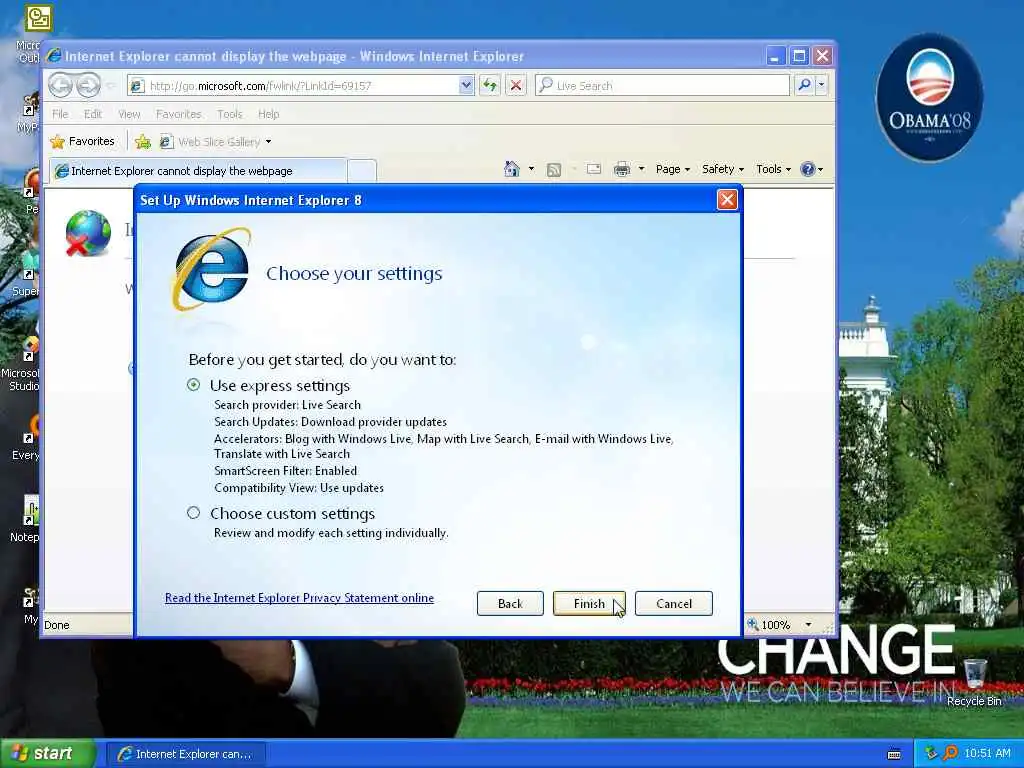The width and height of the screenshot is (1024, 768).
Task: Open the Favorites star button
Action: (x=82, y=141)
